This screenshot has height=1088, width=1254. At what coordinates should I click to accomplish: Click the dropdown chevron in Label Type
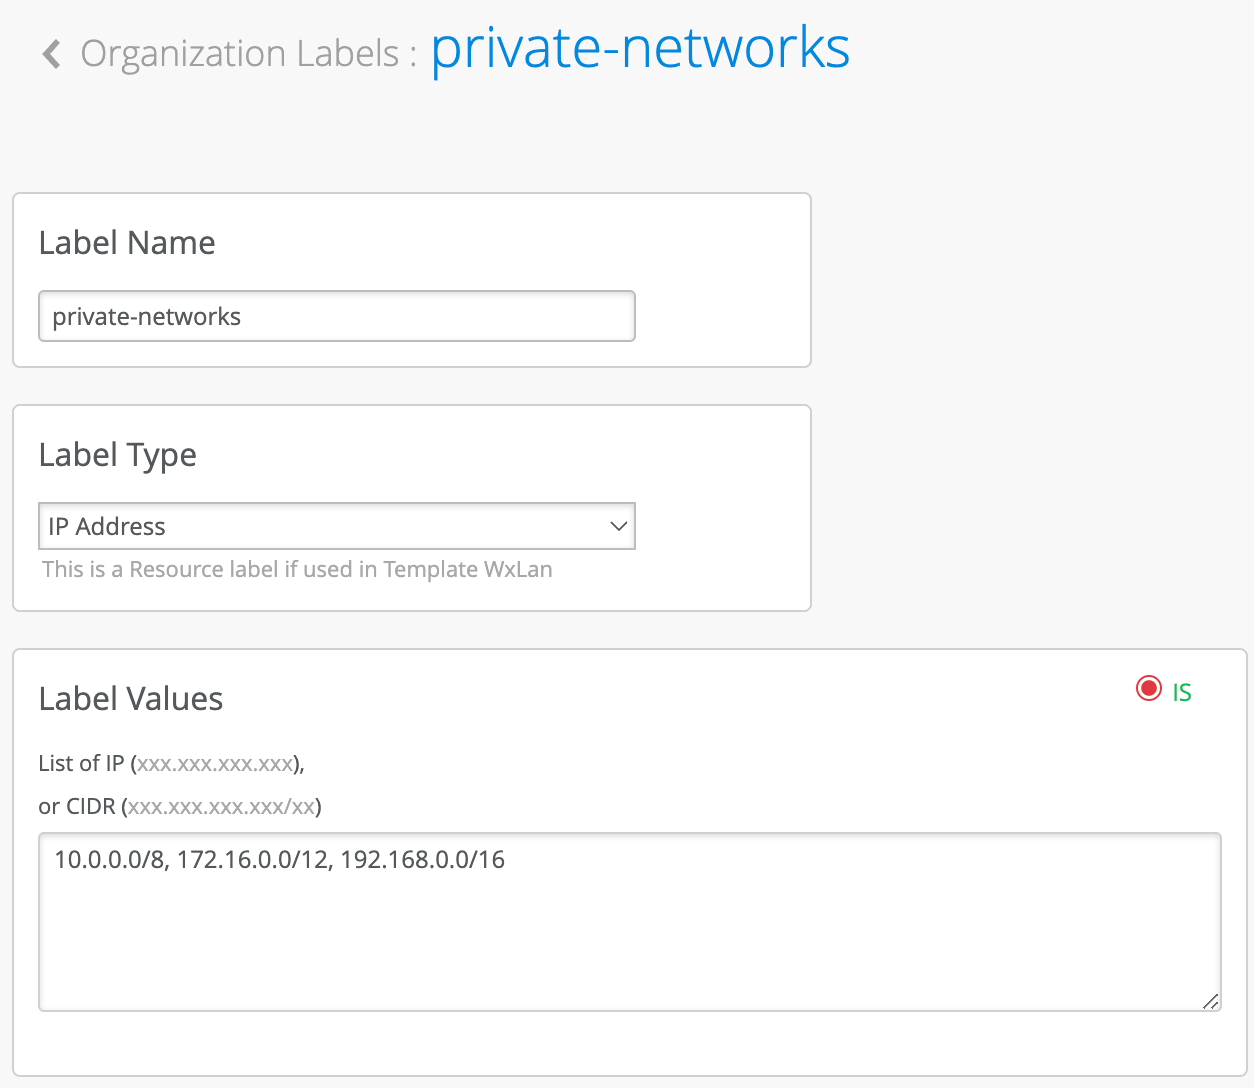[618, 527]
